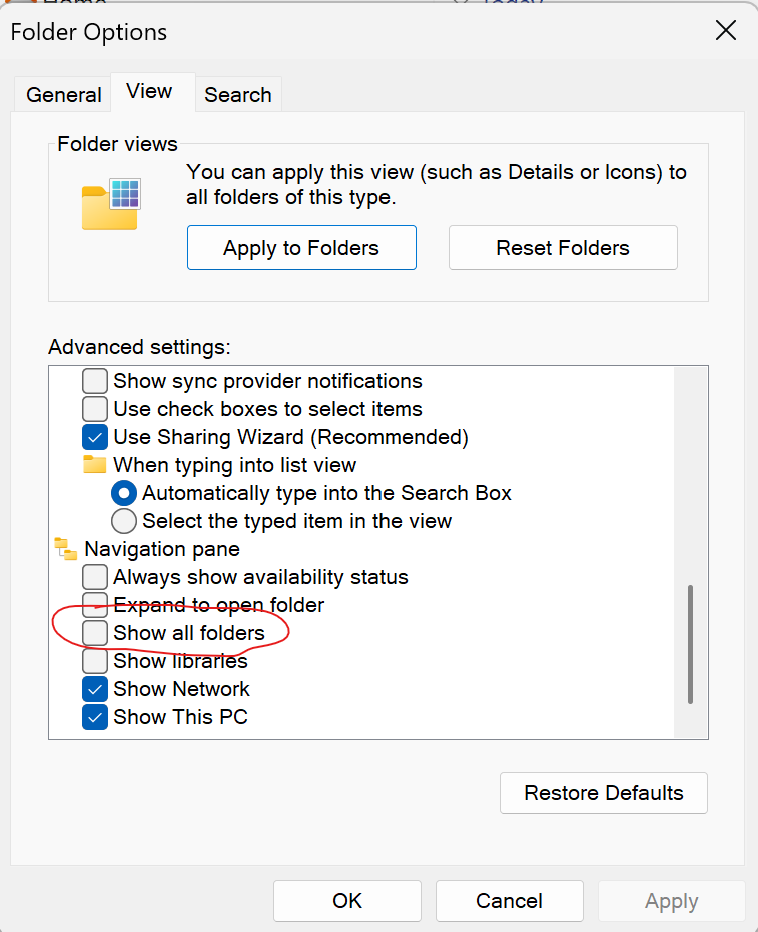Click the Folder views folder icon
This screenshot has height=932, width=758.
110,204
